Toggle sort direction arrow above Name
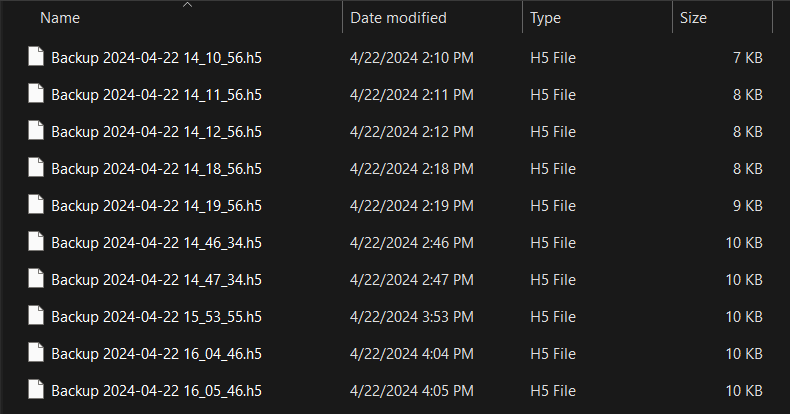This screenshot has width=790, height=414. 187,5
